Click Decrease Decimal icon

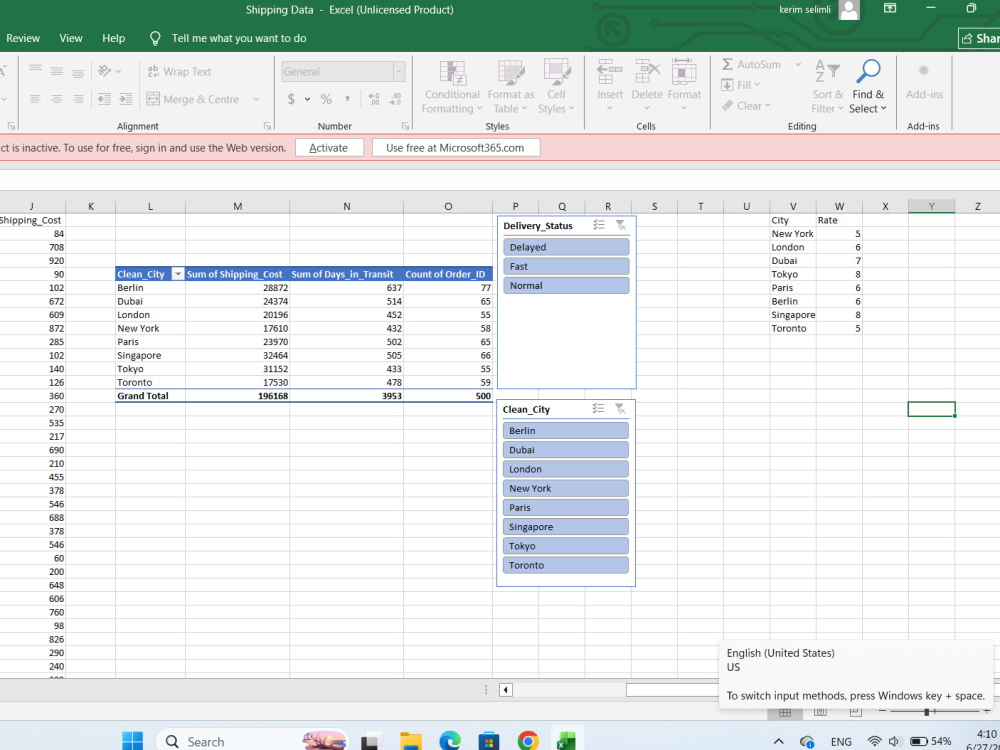click(395, 99)
